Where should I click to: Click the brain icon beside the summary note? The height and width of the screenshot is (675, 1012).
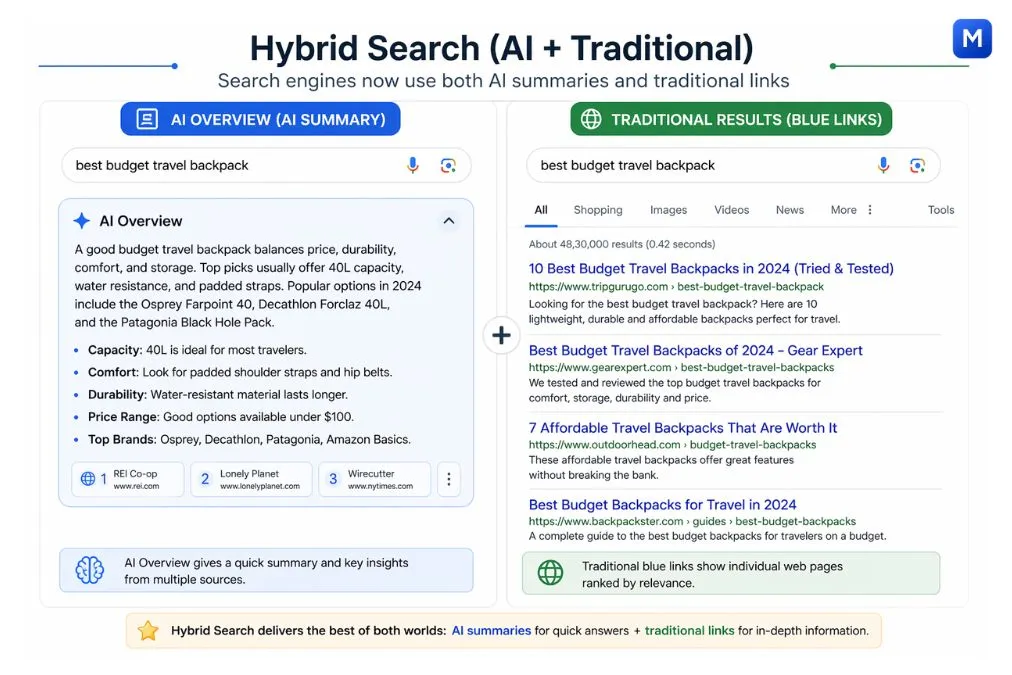(90, 570)
